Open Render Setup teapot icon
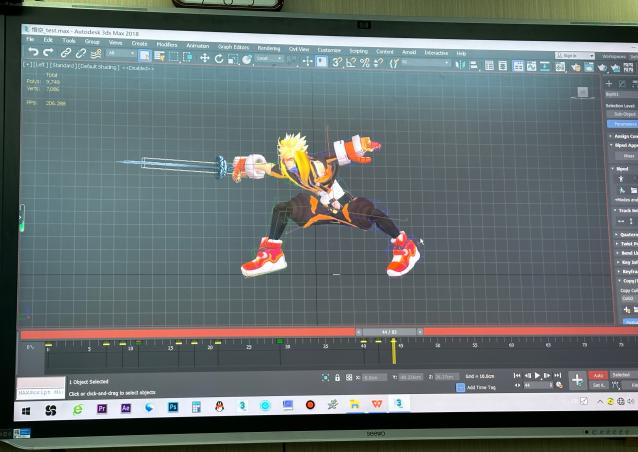 pyautogui.click(x=575, y=68)
